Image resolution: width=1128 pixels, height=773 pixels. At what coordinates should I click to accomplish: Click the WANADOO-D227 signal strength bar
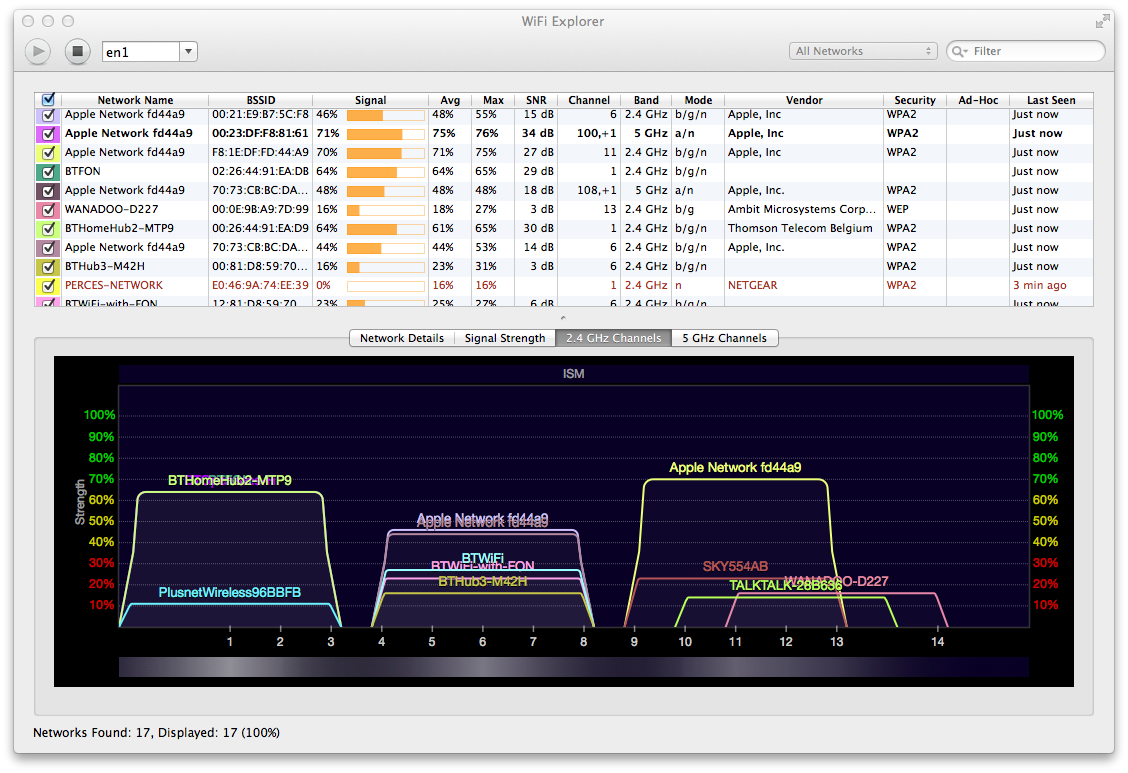386,210
